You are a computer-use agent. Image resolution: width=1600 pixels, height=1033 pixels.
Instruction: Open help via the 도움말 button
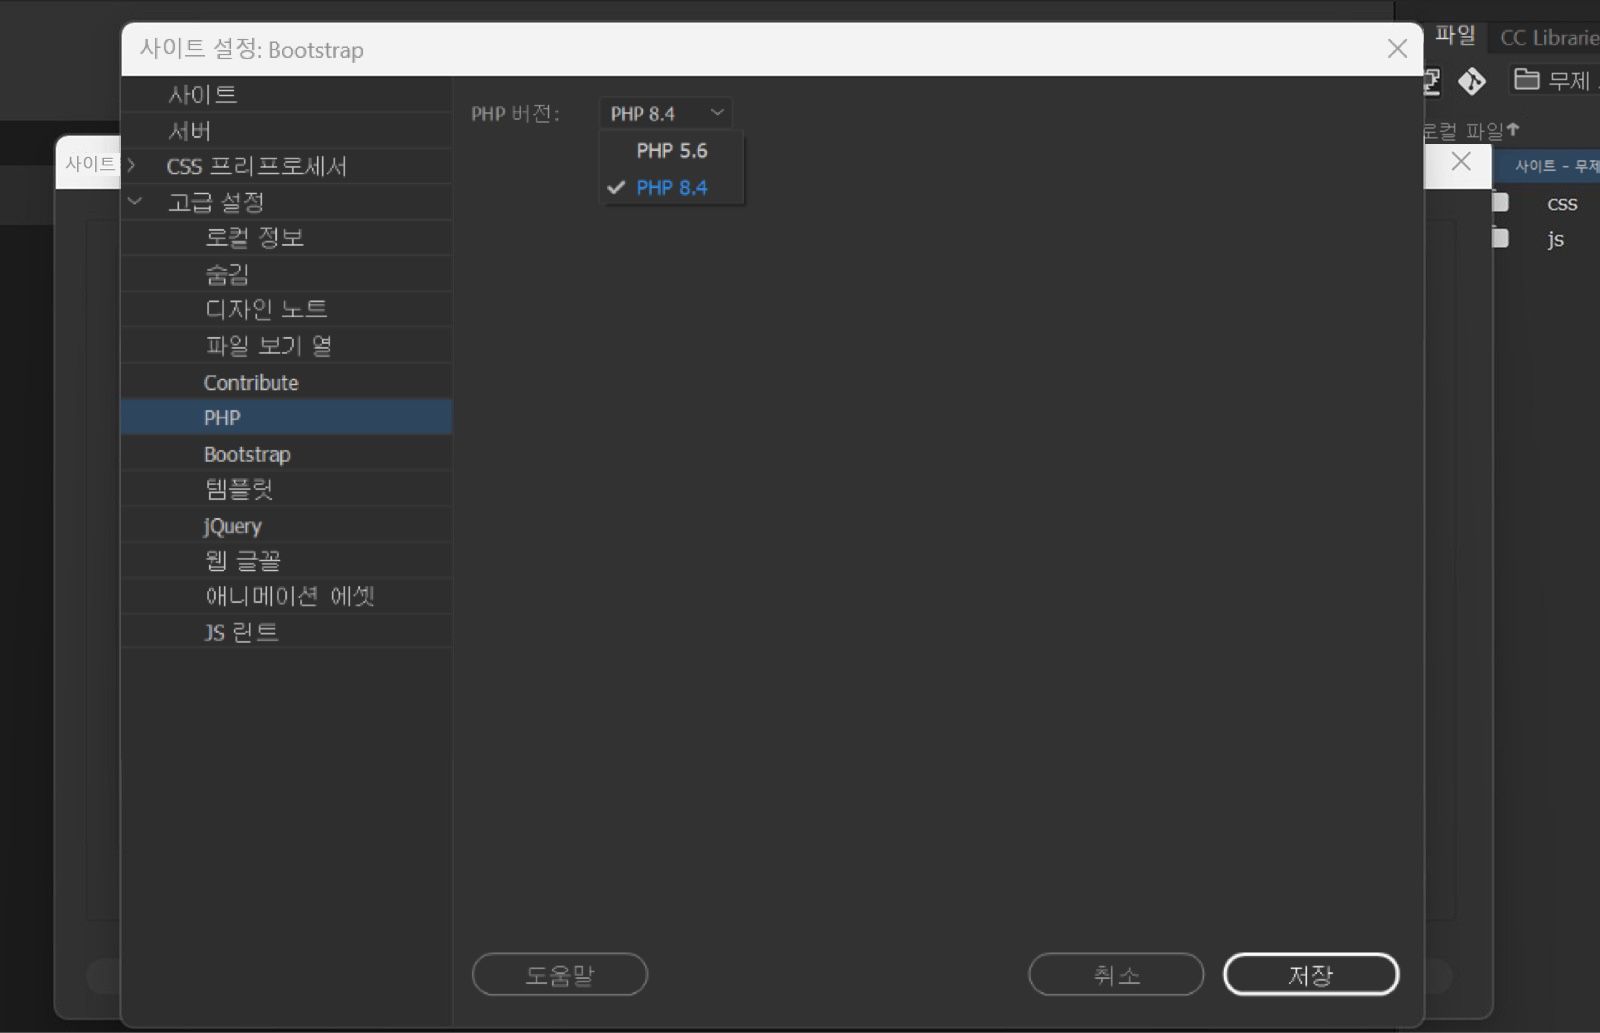coord(559,973)
